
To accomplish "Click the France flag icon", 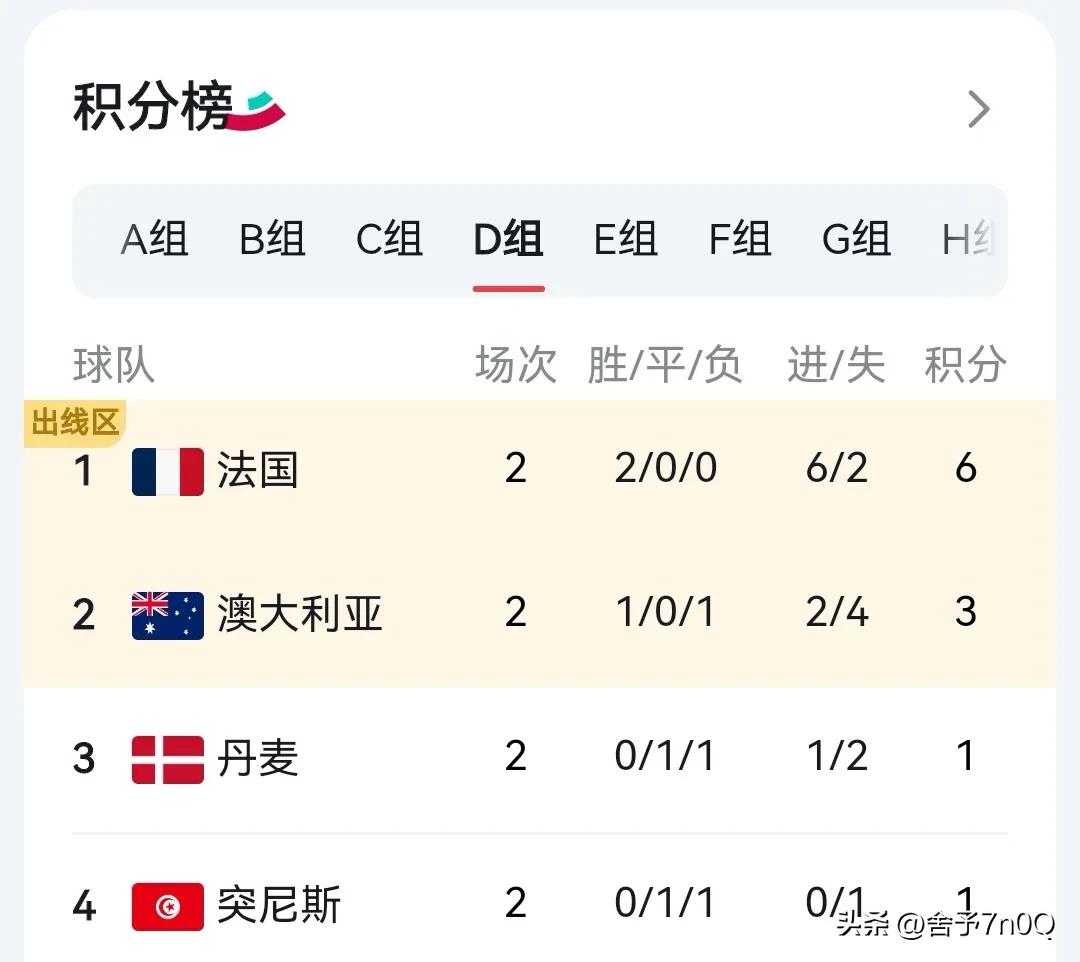I will tap(167, 471).
